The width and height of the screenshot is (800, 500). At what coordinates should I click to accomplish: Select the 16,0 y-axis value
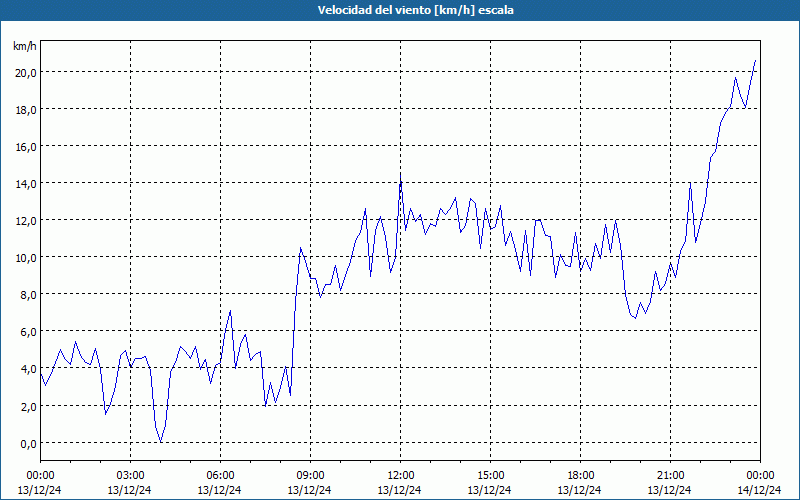(26, 147)
